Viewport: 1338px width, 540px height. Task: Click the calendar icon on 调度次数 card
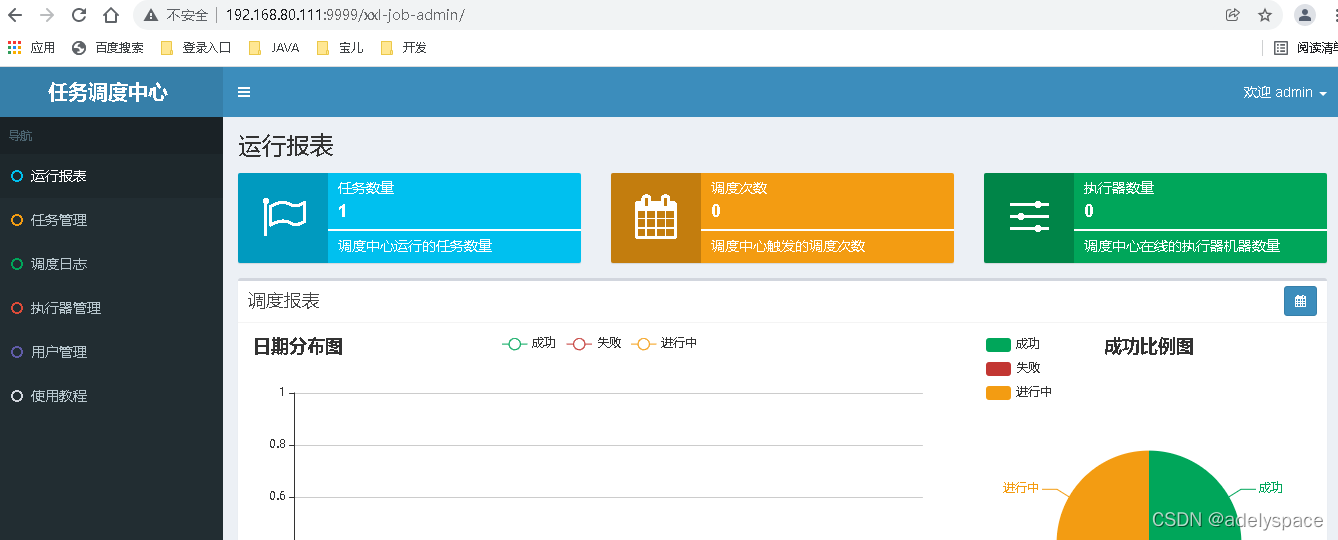coord(656,217)
